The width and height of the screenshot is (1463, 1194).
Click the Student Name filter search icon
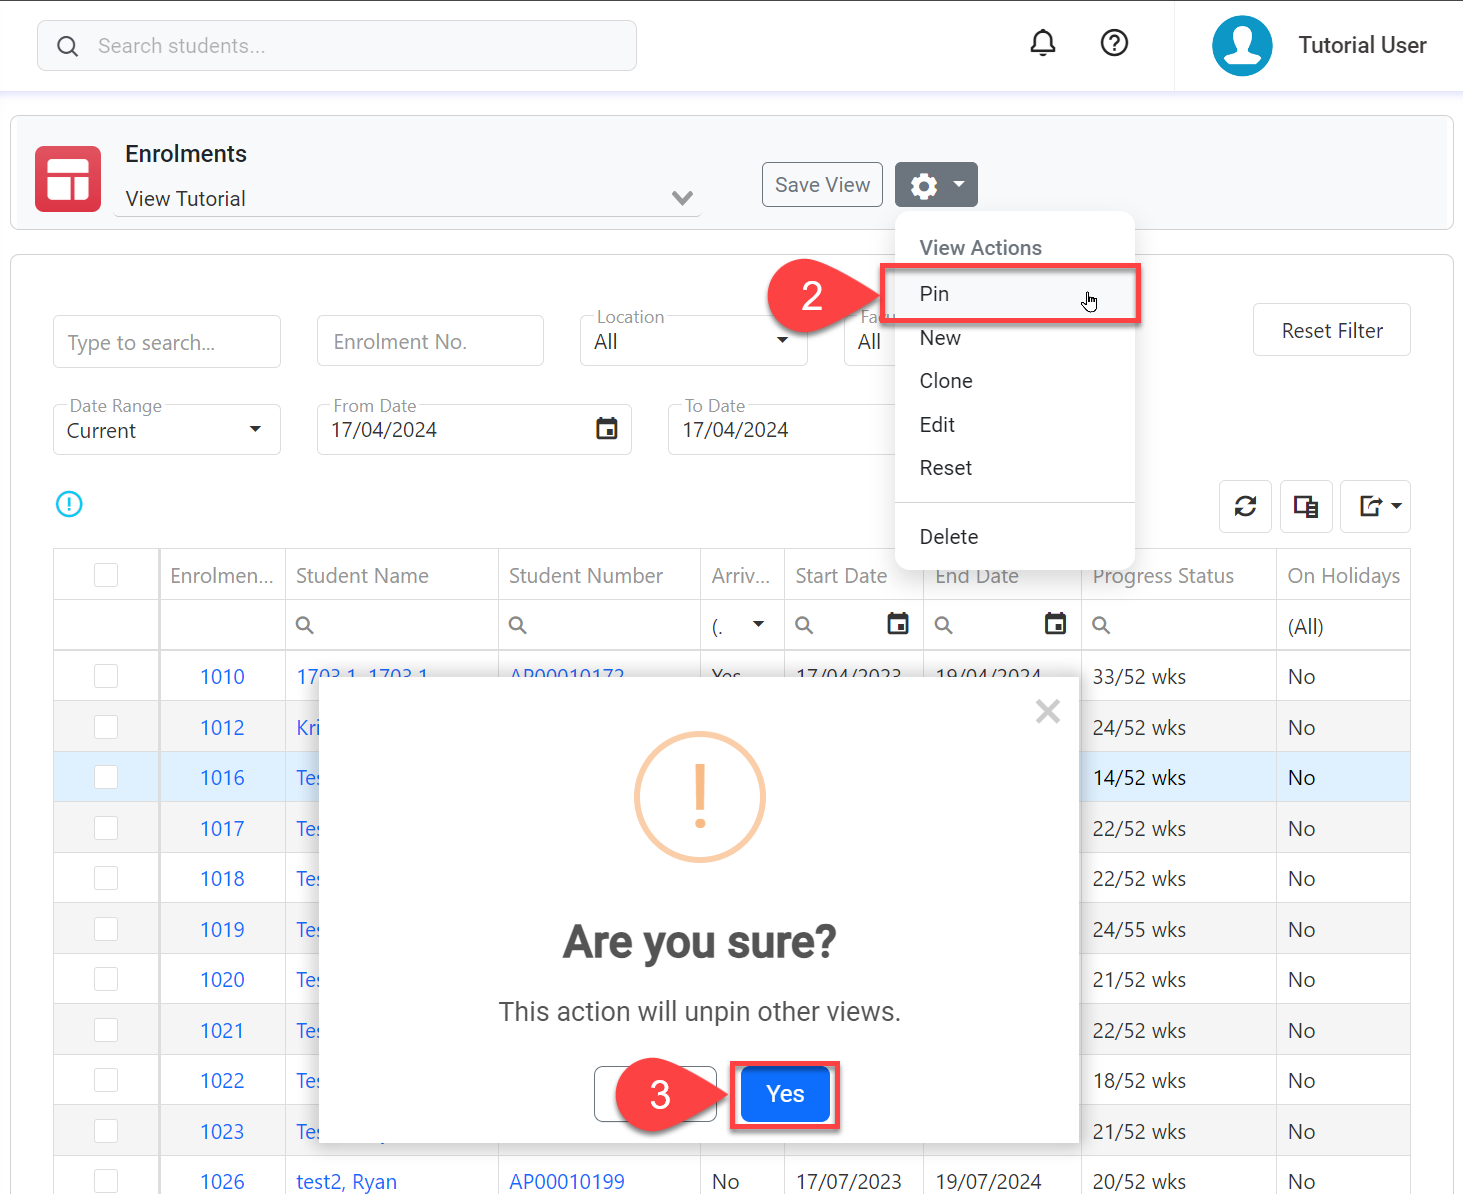[x=305, y=625]
